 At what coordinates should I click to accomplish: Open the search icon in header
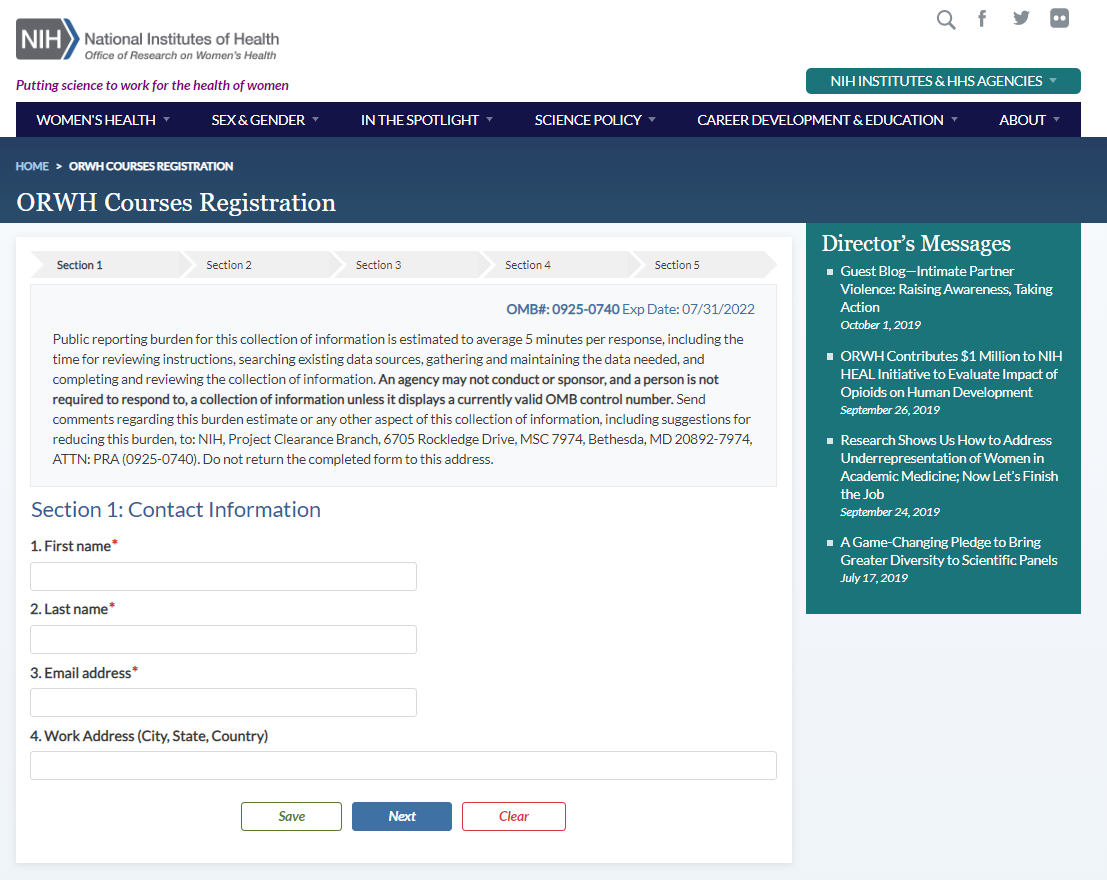[945, 19]
